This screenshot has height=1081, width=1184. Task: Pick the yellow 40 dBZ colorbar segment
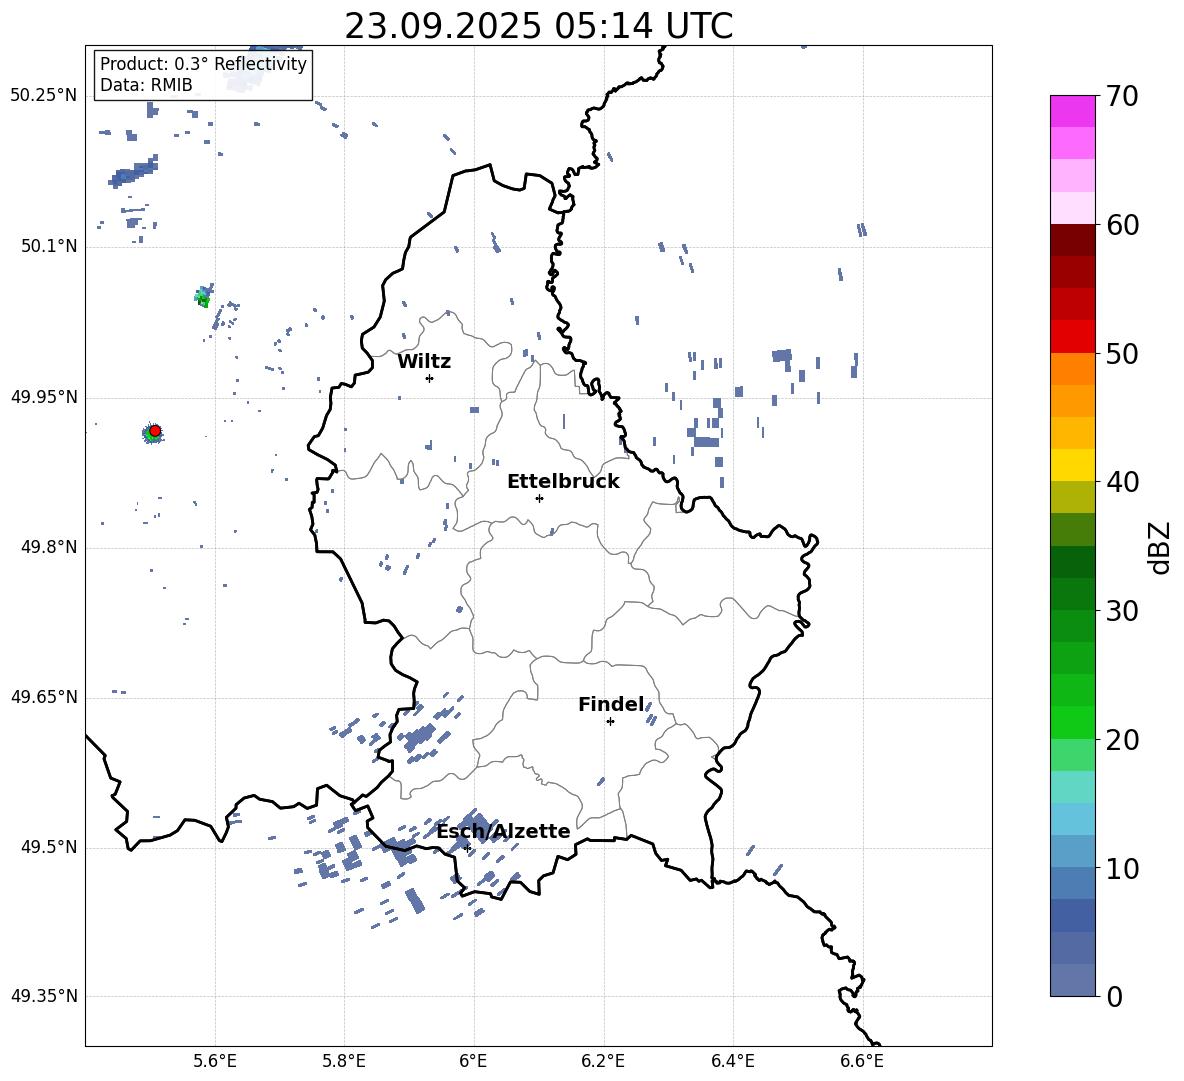point(1072,465)
